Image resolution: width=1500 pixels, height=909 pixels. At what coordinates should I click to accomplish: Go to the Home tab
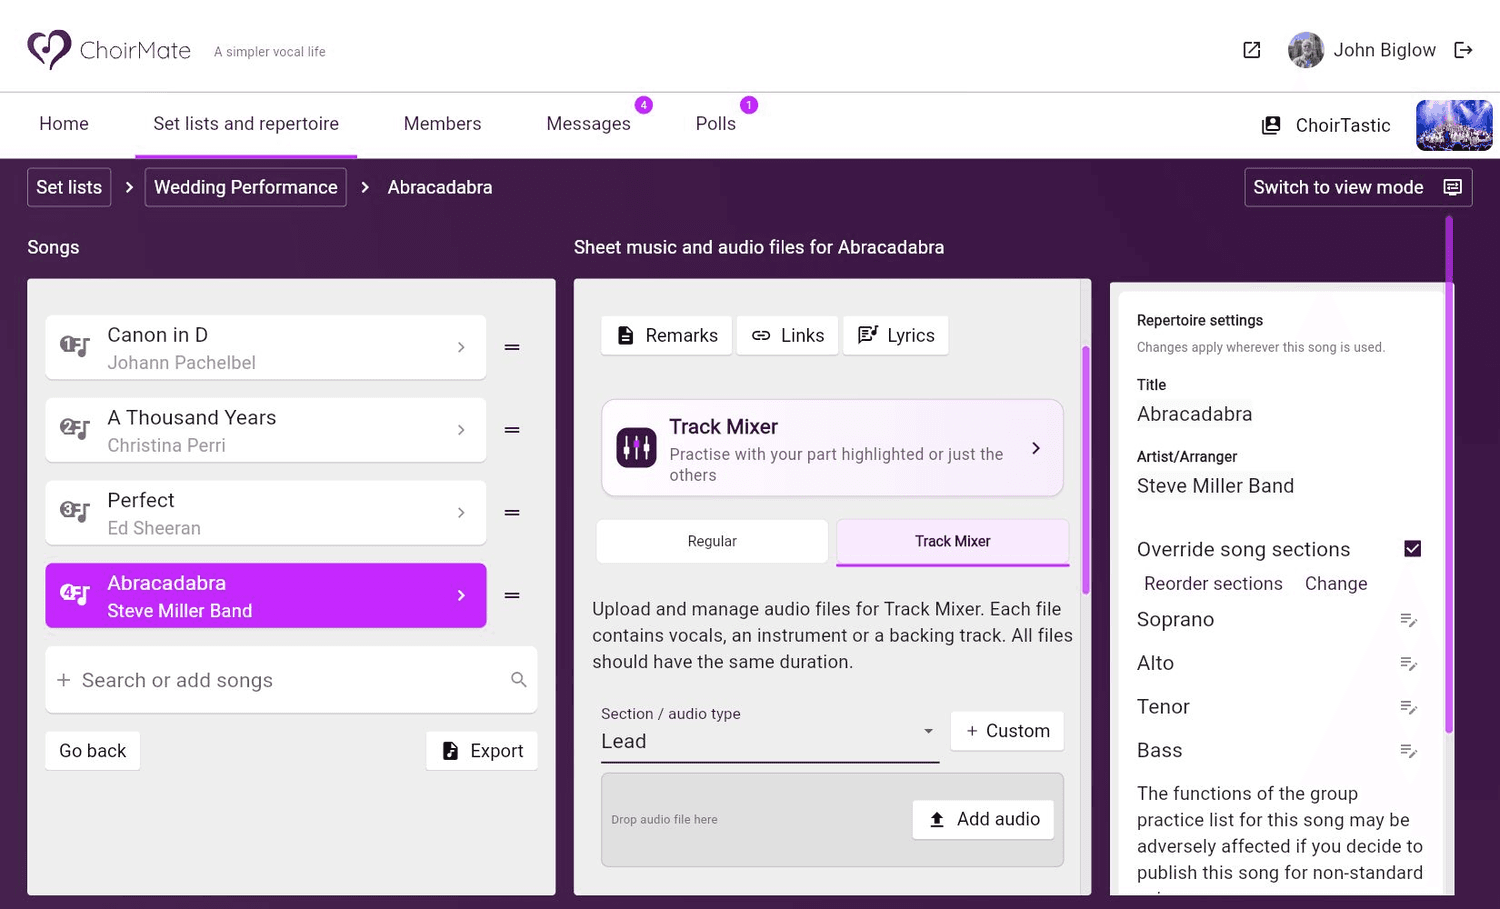point(64,124)
